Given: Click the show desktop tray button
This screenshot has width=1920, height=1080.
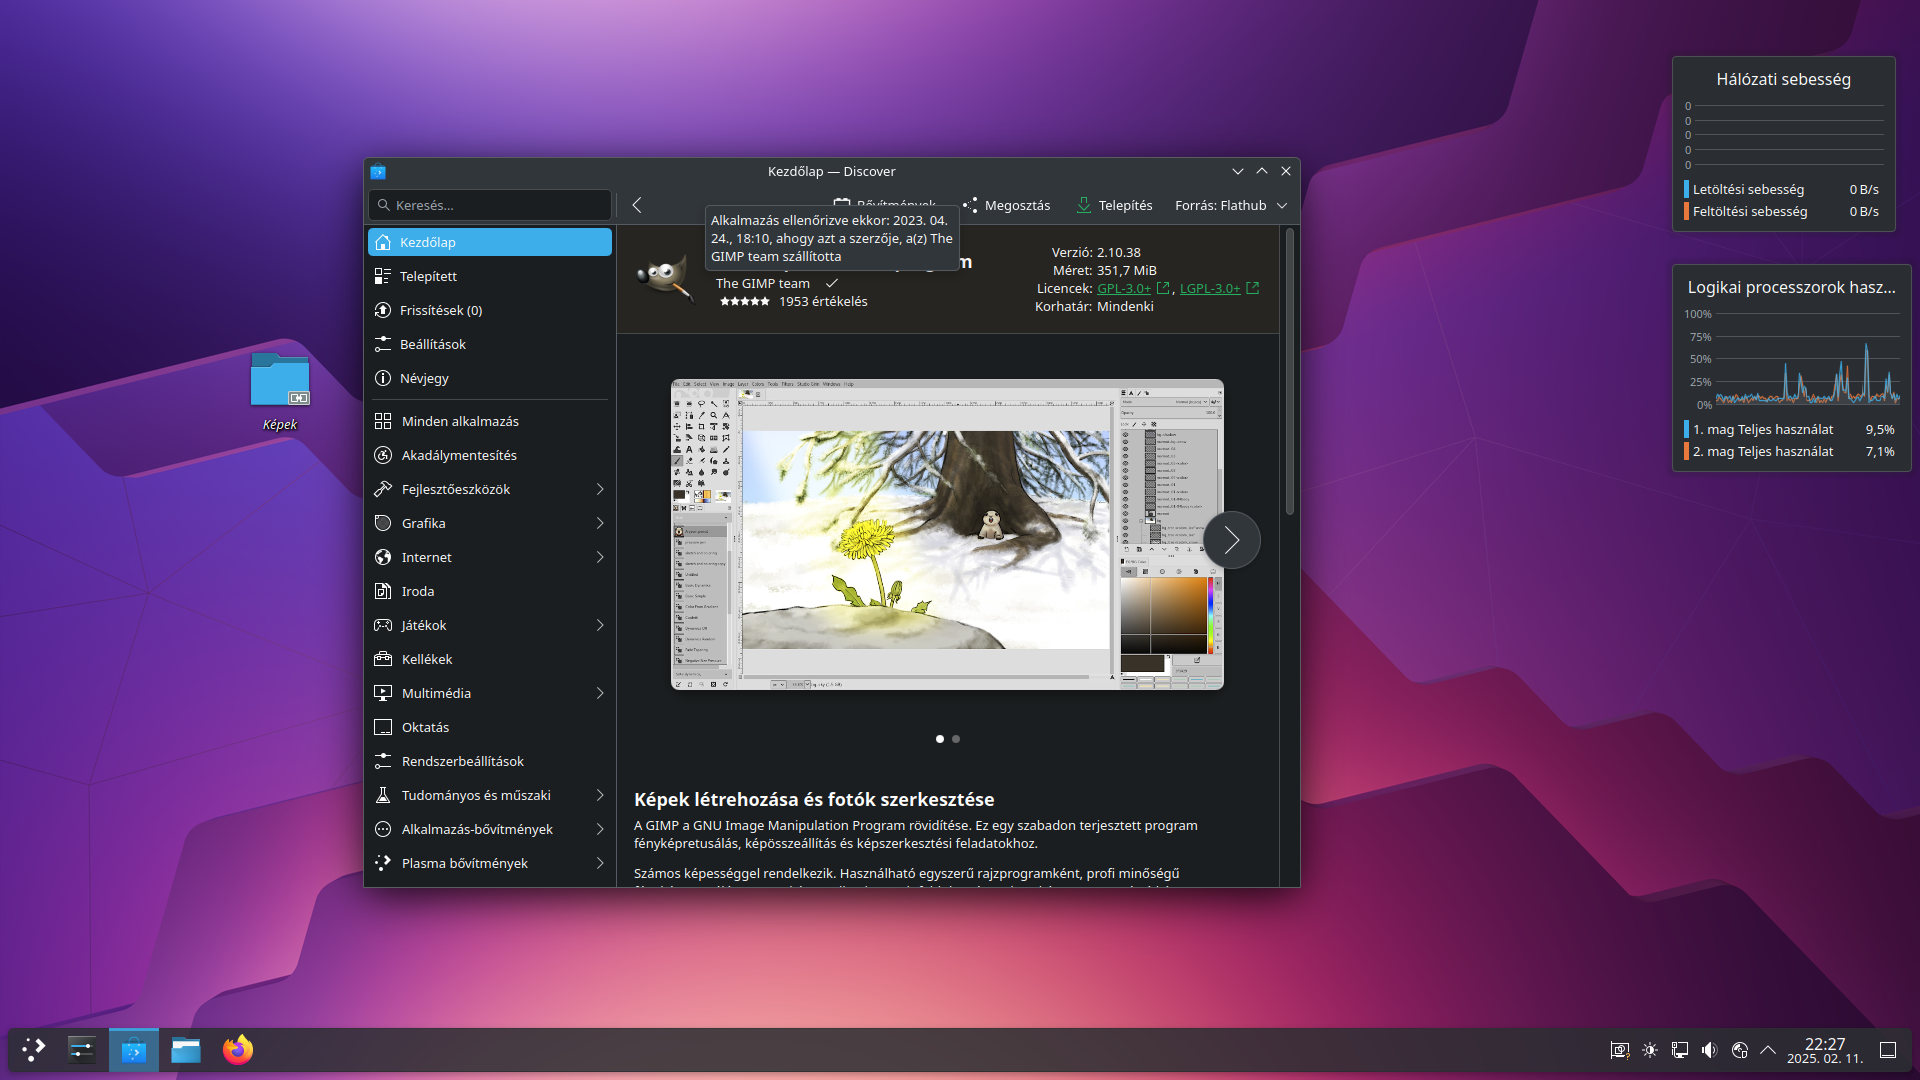Looking at the screenshot, I should tap(1888, 1050).
